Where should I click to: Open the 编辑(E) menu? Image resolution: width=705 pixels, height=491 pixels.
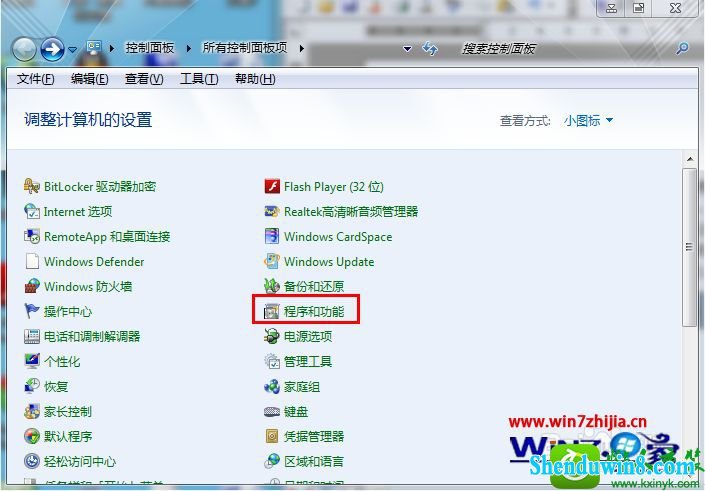tap(89, 79)
